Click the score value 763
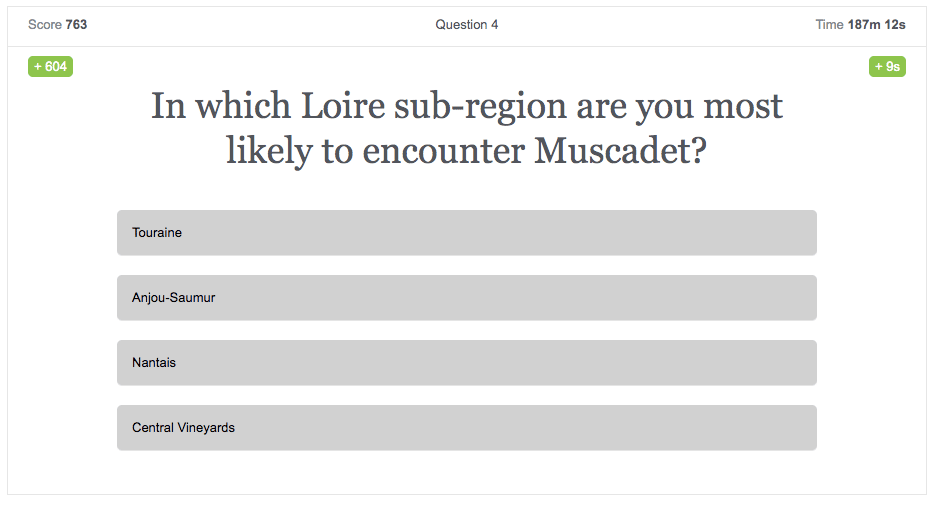This screenshot has width=936, height=505. (x=76, y=24)
